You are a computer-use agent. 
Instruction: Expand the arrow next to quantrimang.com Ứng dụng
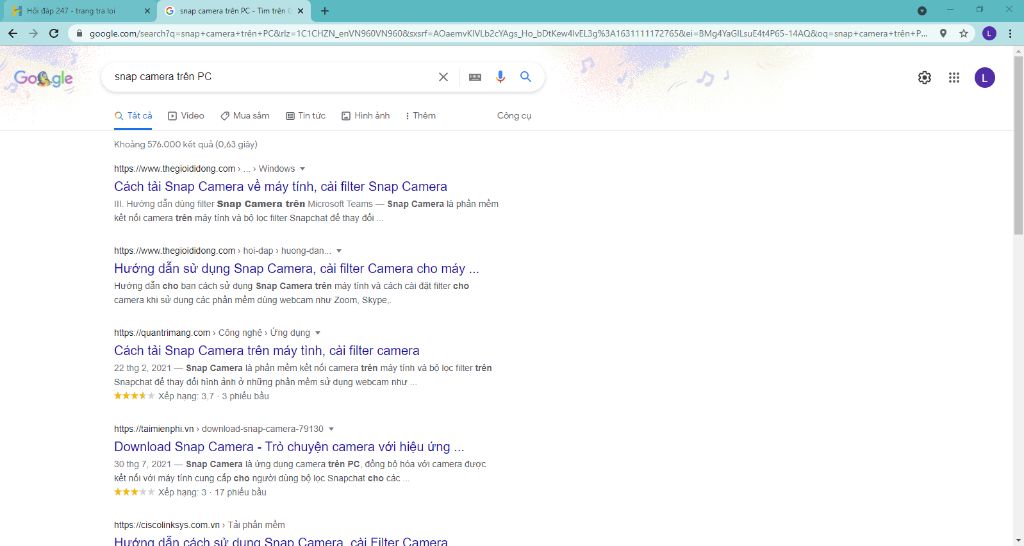point(317,333)
